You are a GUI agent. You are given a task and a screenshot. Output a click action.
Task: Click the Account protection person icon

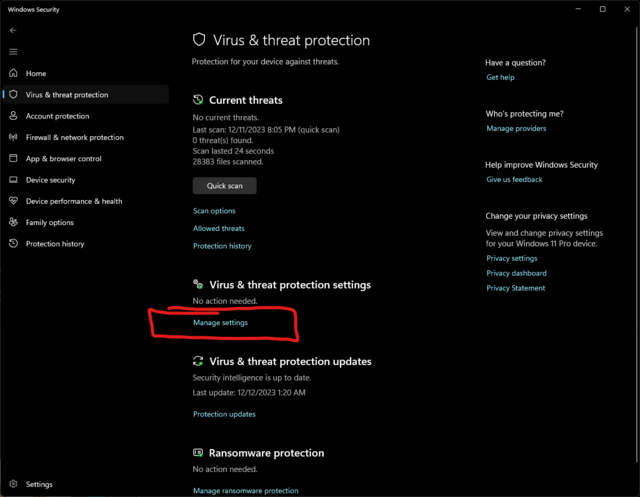(13, 116)
